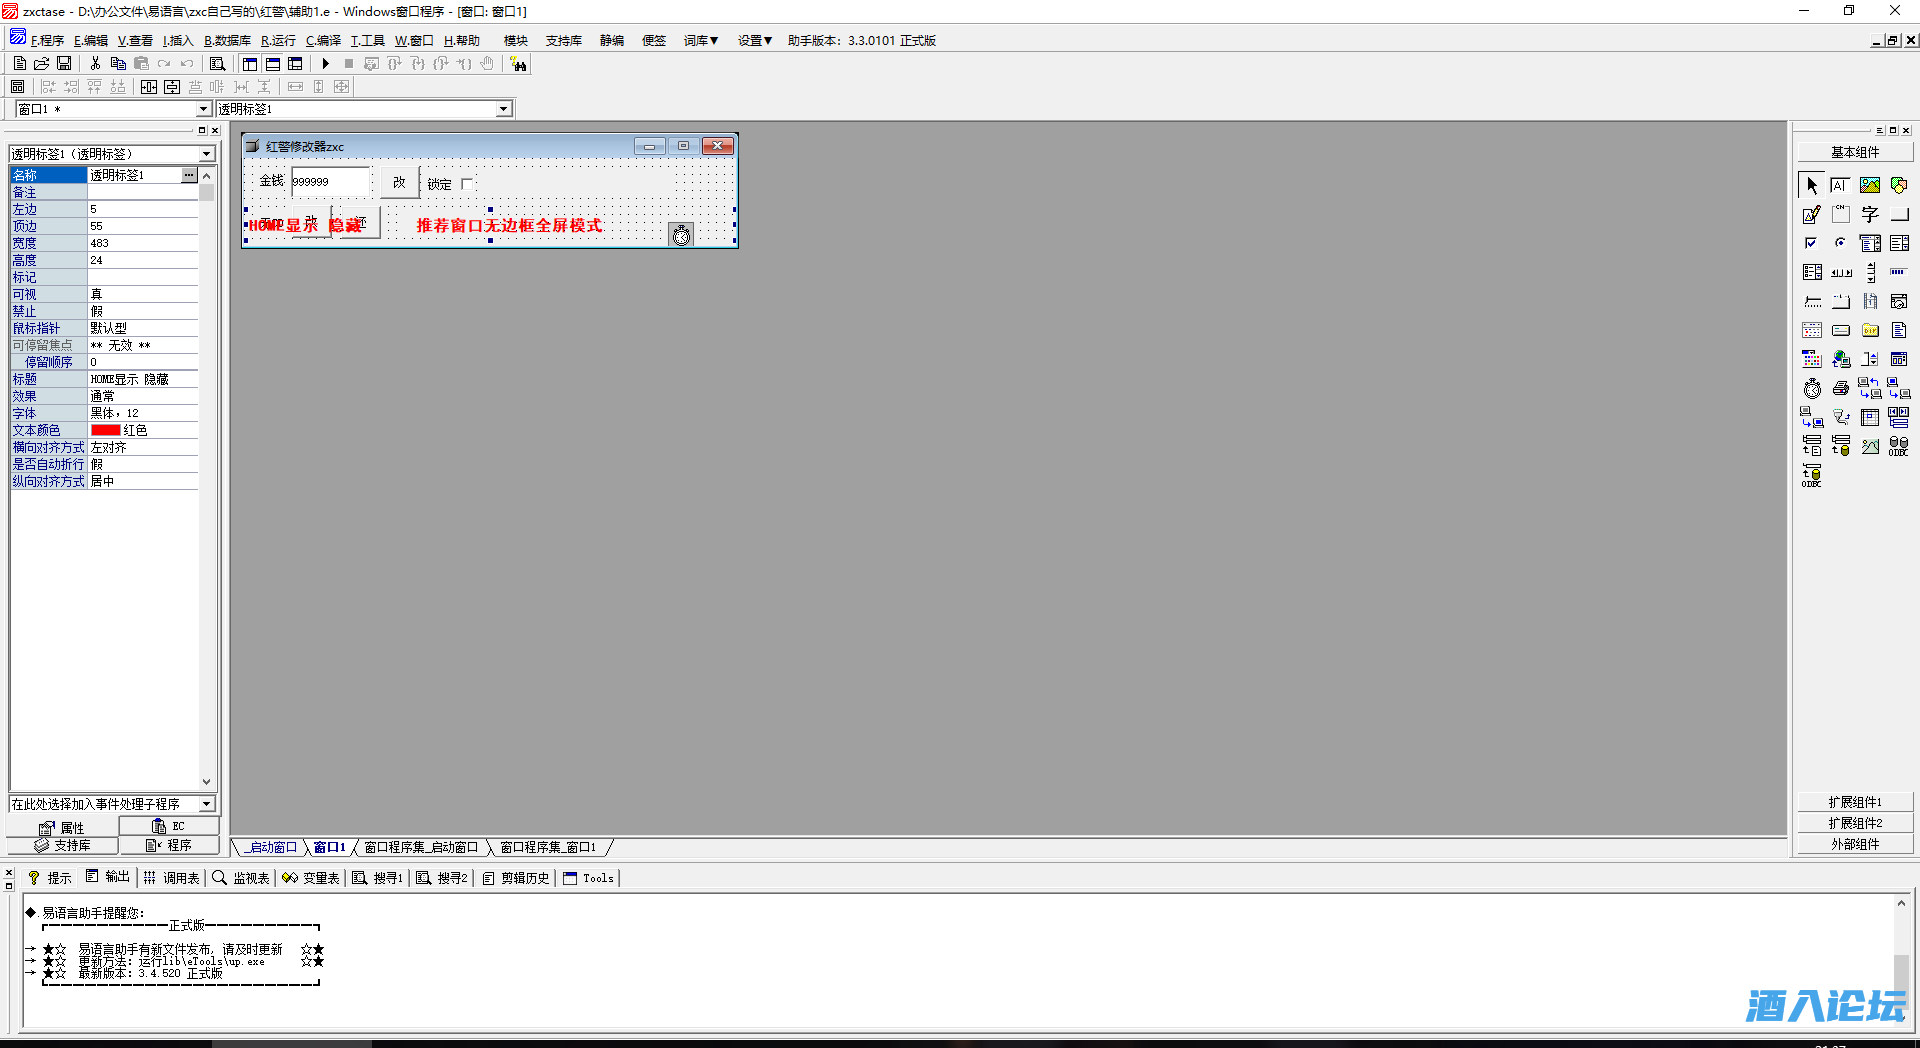The height and width of the screenshot is (1048, 1920).
Task: Switch to the _启动窗口 tab
Action: coord(272,847)
